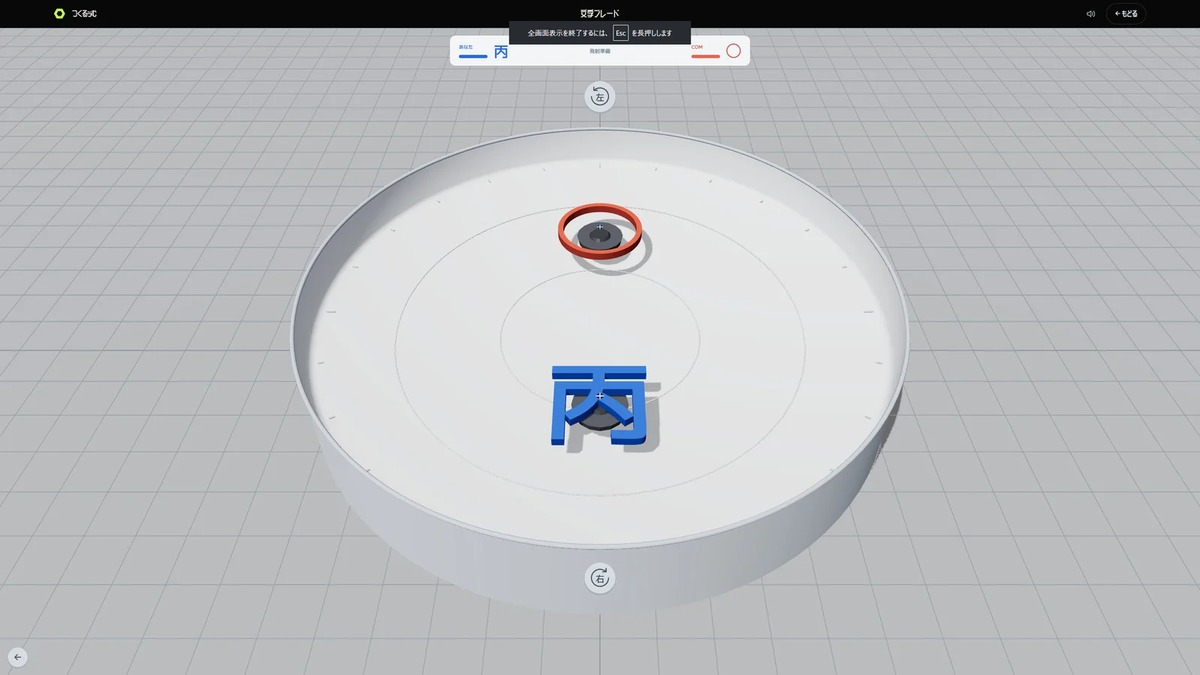The width and height of the screenshot is (1200, 675).
Task: Click the 文字ブレード title in top bar
Action: point(600,14)
